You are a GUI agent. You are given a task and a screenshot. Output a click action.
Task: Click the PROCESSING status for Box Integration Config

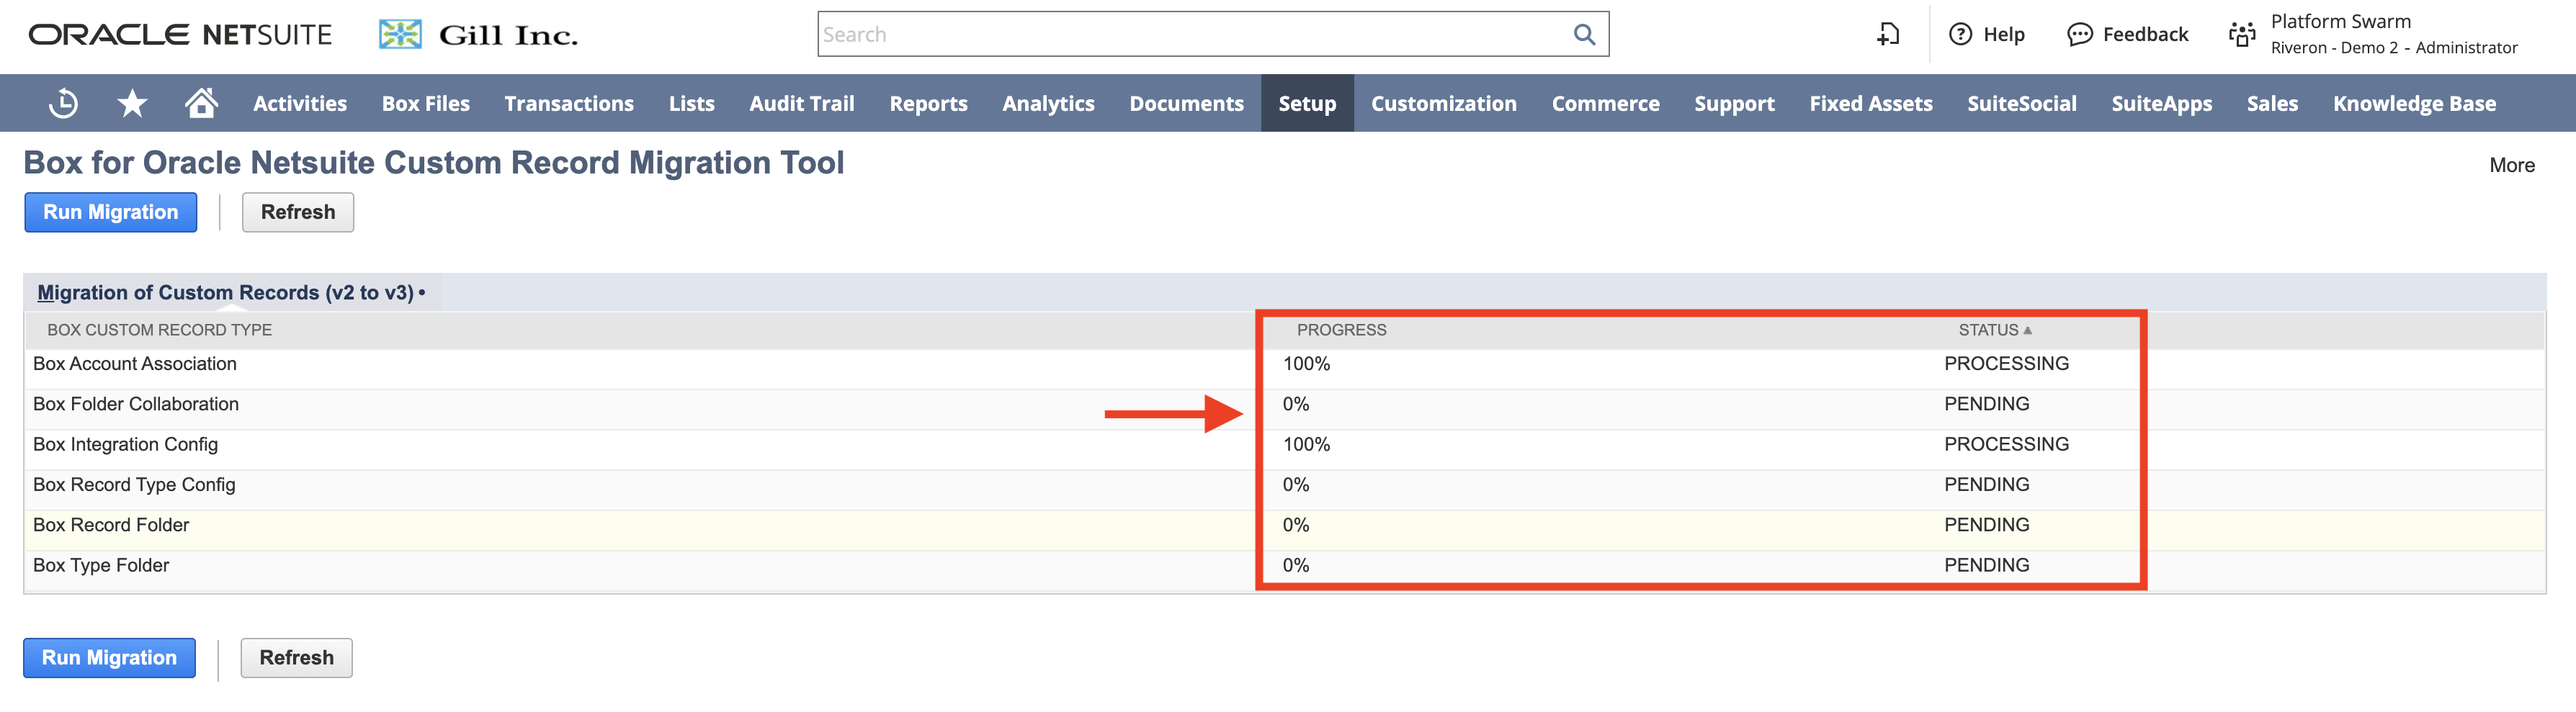click(x=2006, y=444)
